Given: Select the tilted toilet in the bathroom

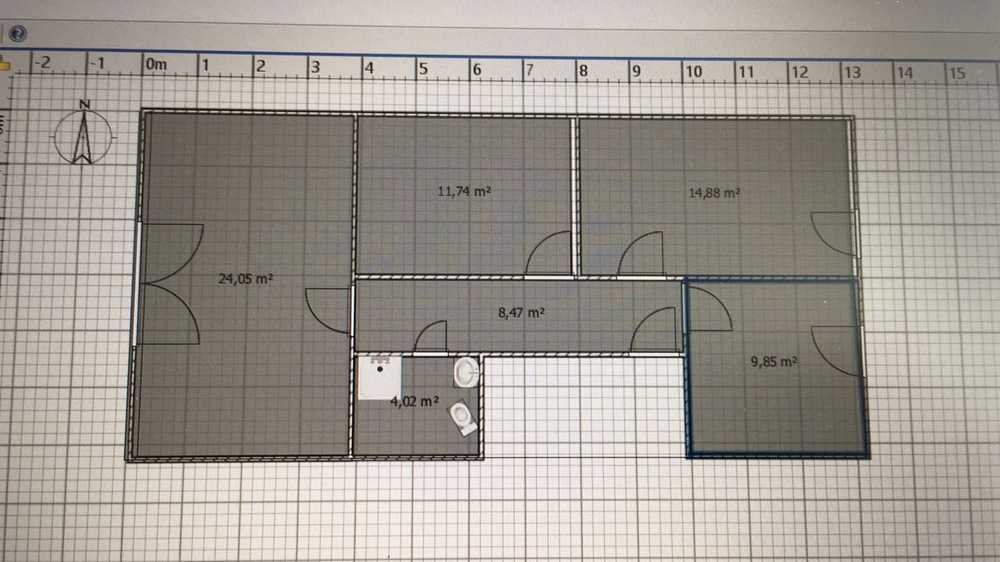Looking at the screenshot, I should (462, 416).
